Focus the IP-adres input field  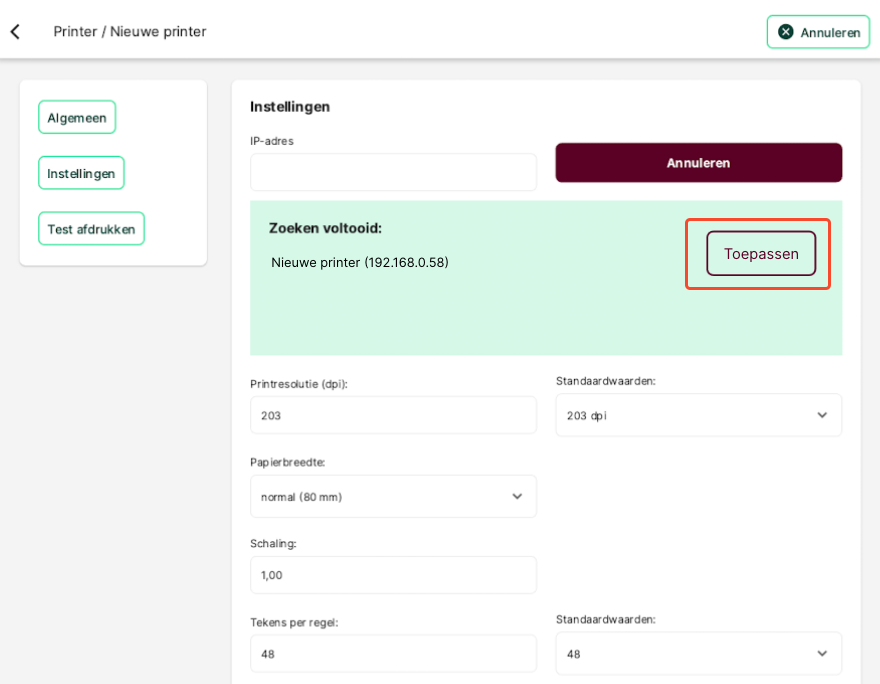[x=393, y=172]
